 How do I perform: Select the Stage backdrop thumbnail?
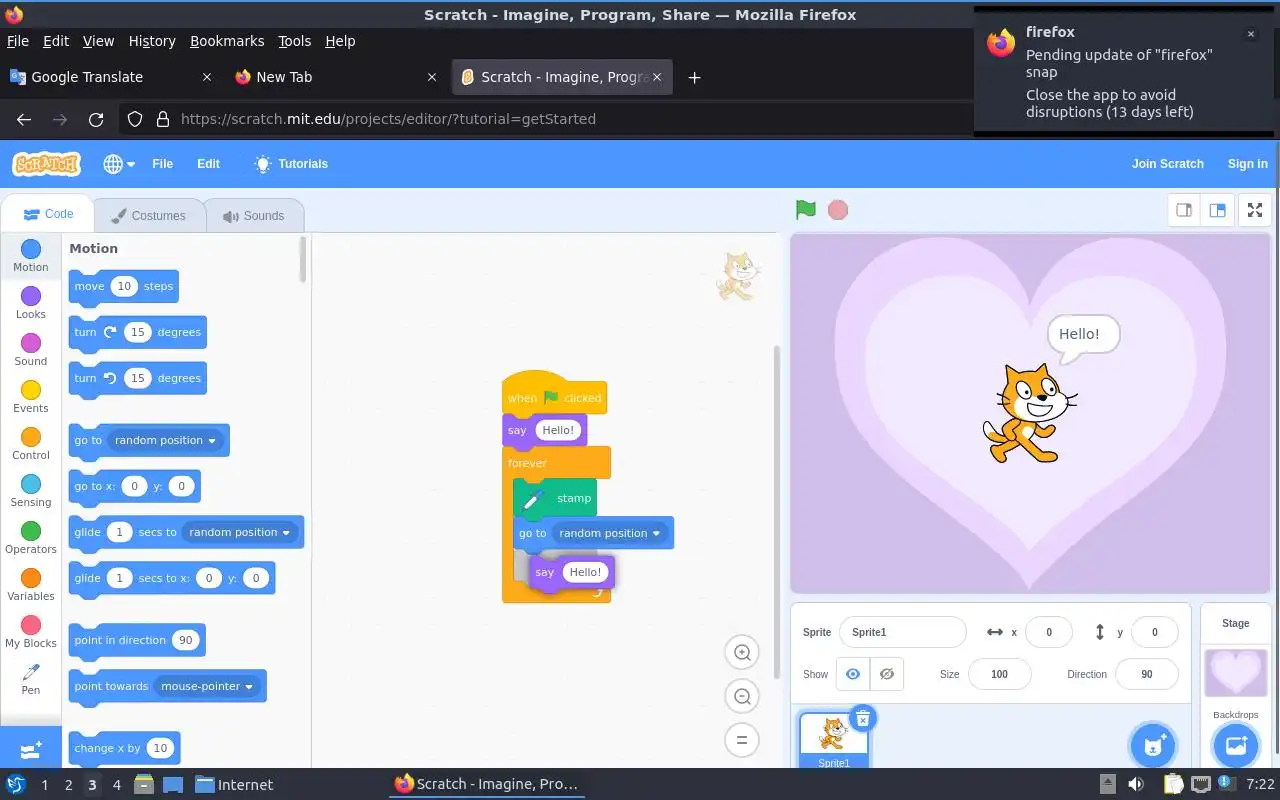[x=1236, y=672]
